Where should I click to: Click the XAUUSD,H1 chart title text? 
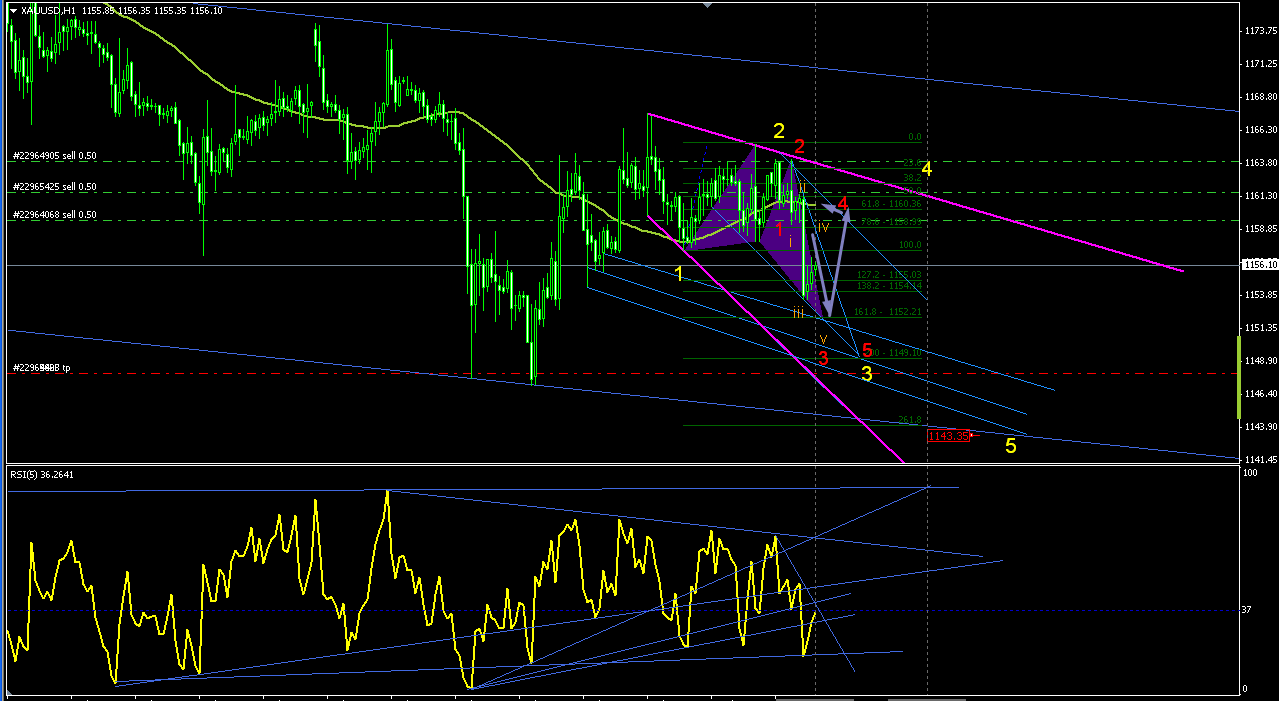click(48, 10)
